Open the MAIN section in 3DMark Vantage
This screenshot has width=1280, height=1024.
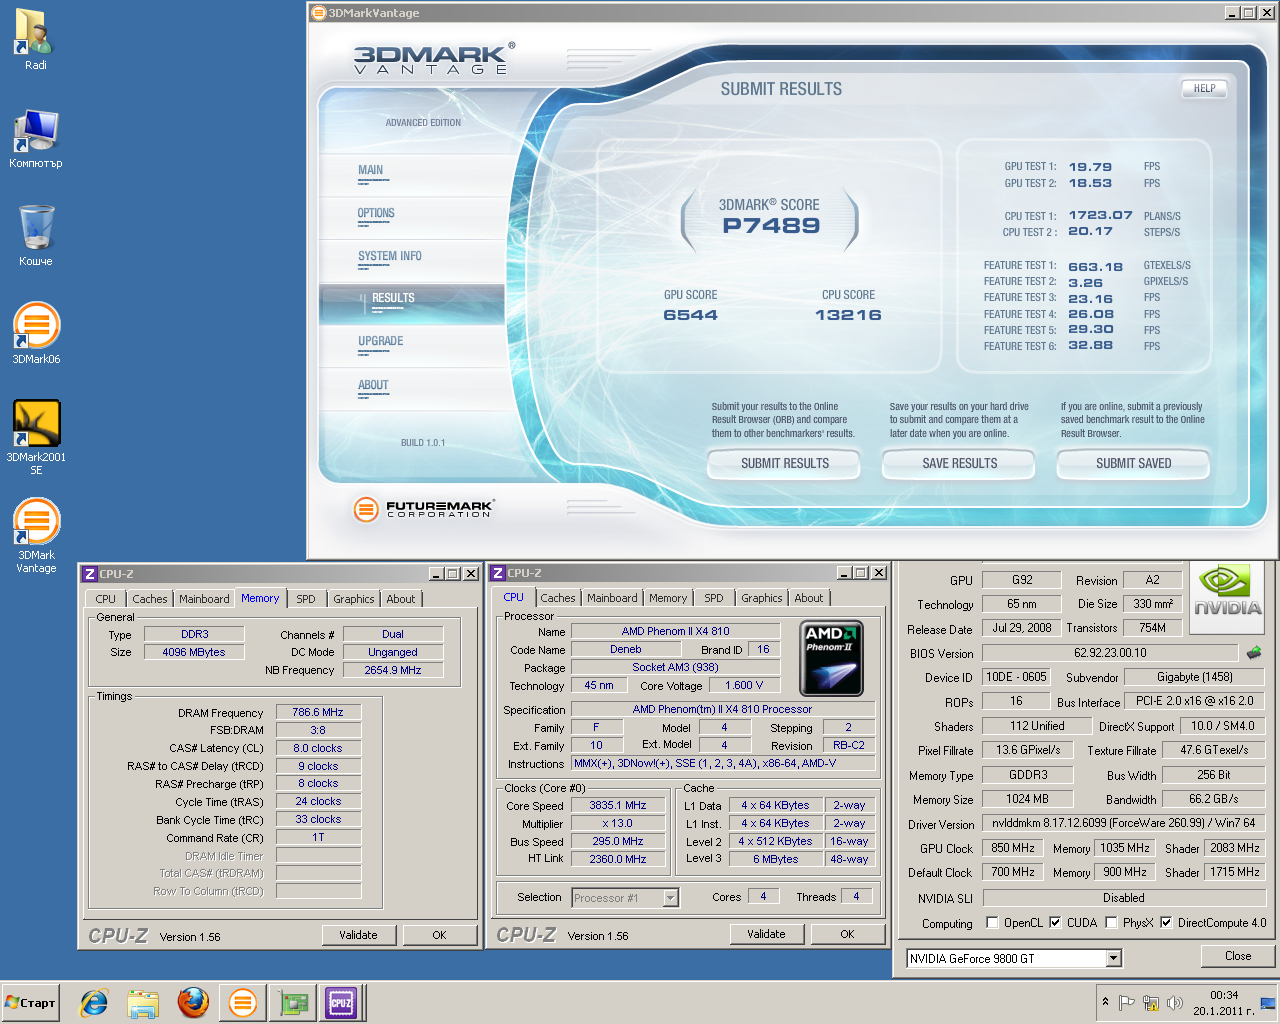click(371, 171)
